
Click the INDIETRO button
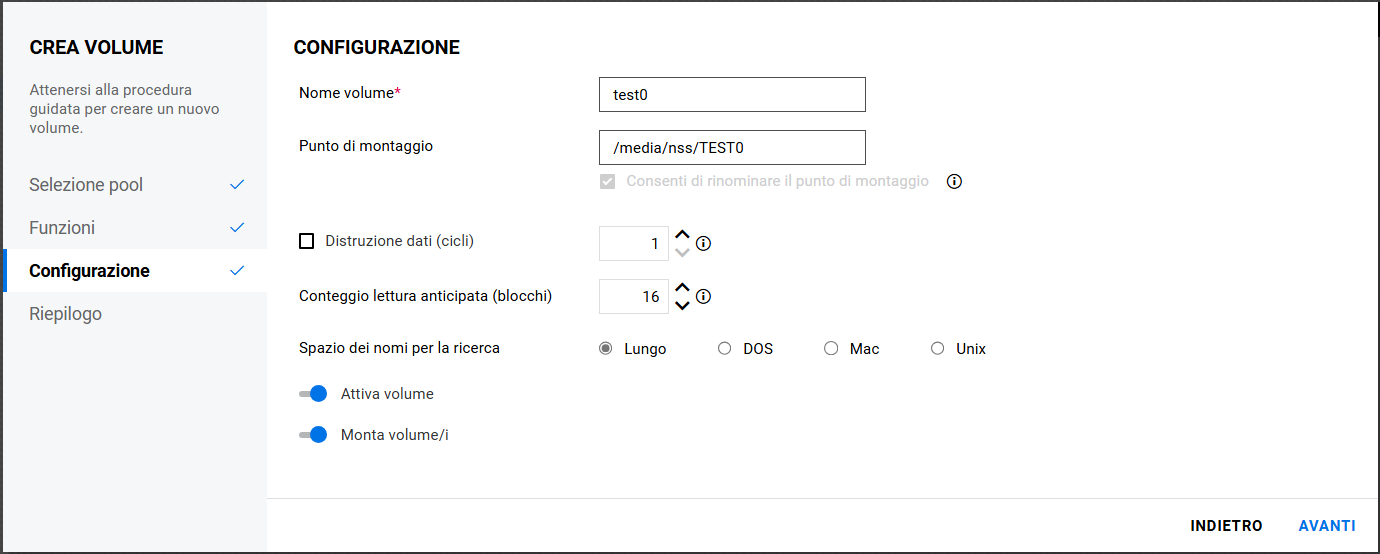click(x=1226, y=526)
